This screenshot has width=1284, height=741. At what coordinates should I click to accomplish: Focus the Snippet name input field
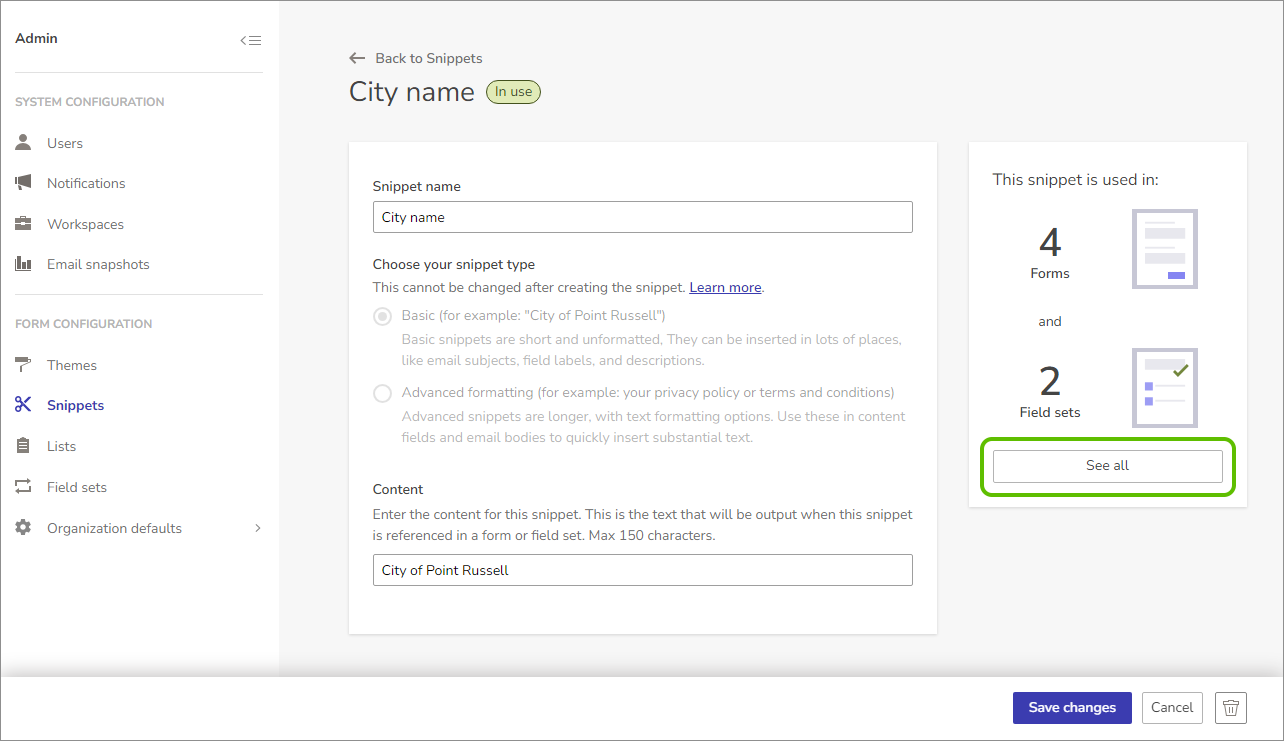[643, 217]
